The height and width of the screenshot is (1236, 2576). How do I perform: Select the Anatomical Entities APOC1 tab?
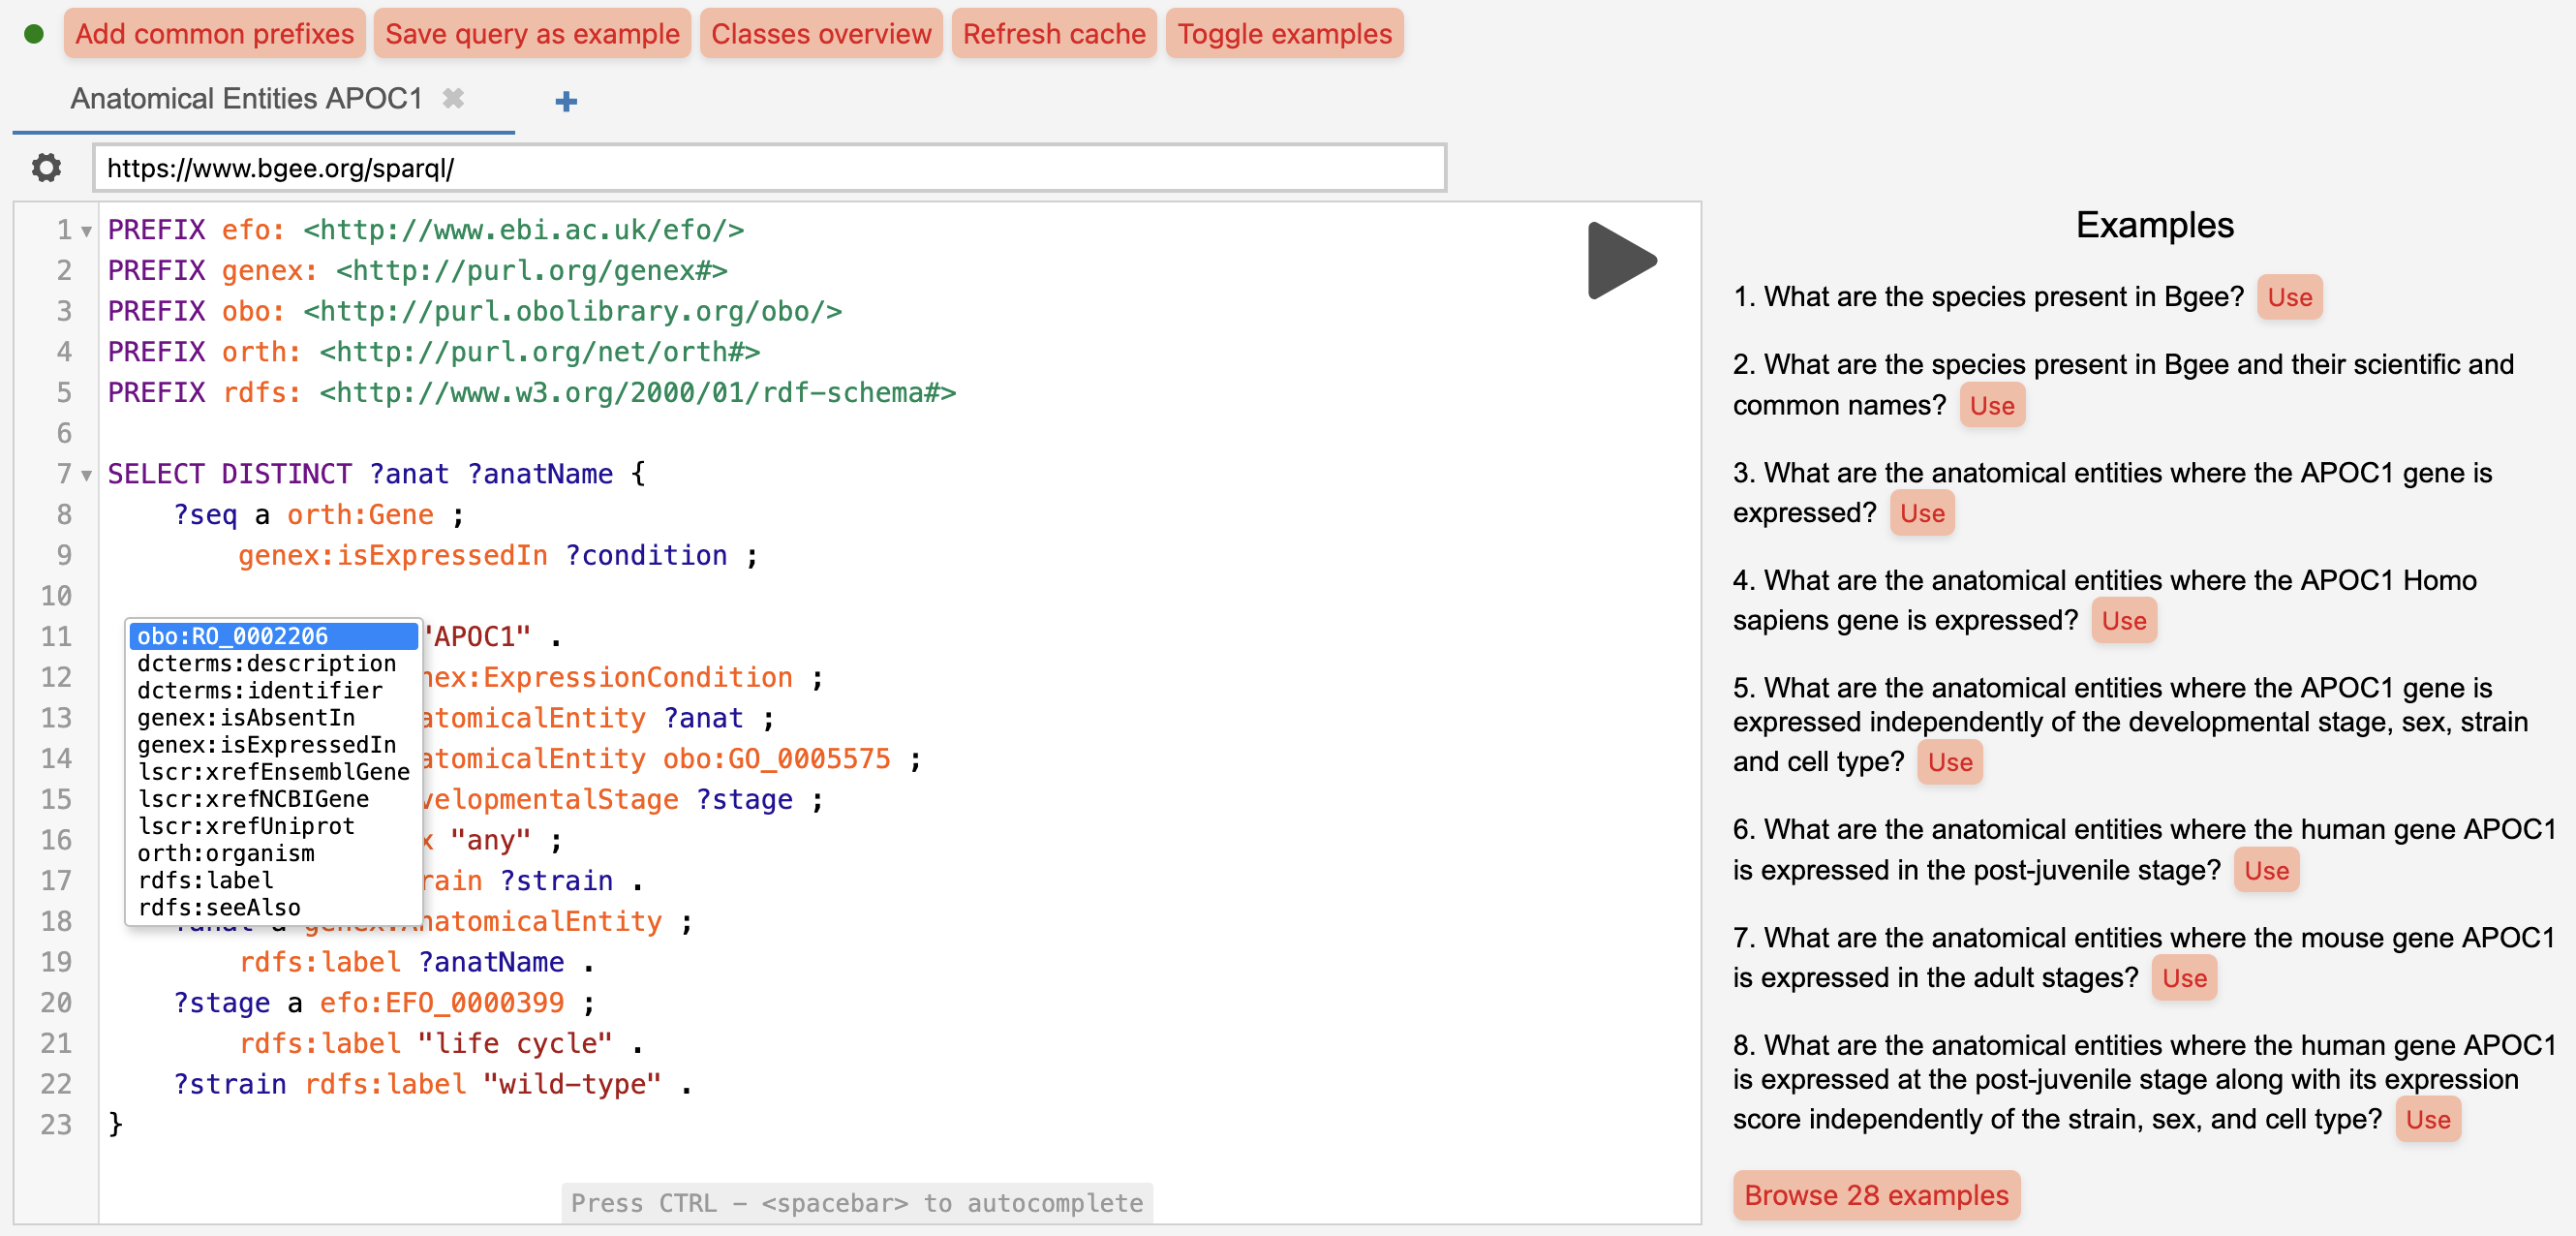pos(246,98)
